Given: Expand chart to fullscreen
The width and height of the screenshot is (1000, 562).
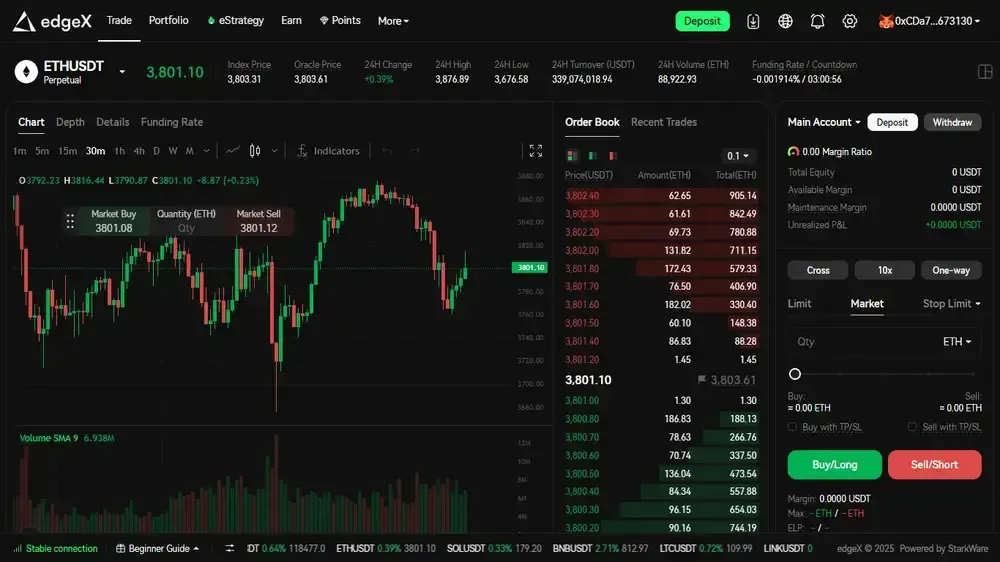Looking at the screenshot, I should (536, 151).
